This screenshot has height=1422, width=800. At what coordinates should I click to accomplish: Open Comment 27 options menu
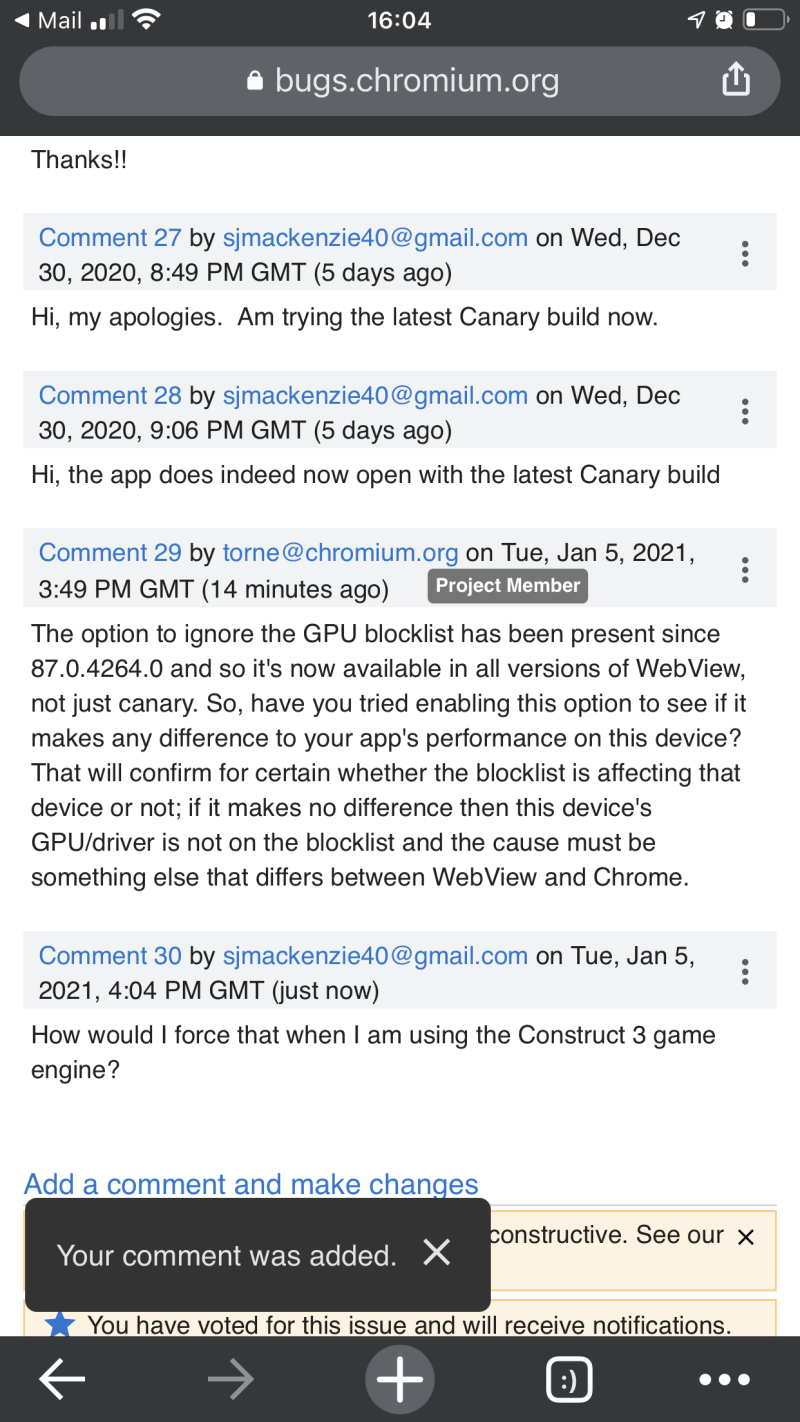click(745, 253)
